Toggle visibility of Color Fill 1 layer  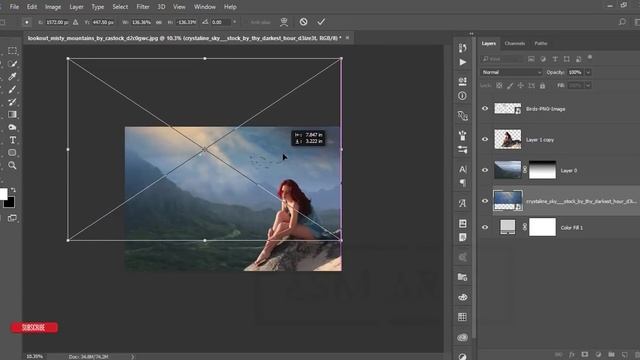485,227
